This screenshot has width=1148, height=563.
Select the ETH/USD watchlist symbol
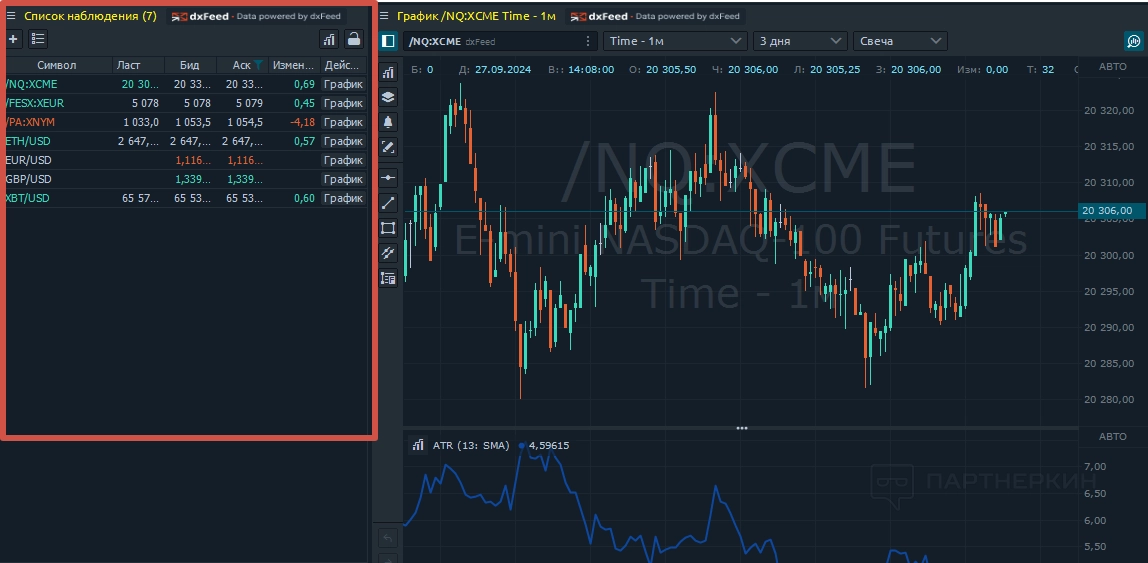[x=29, y=141]
